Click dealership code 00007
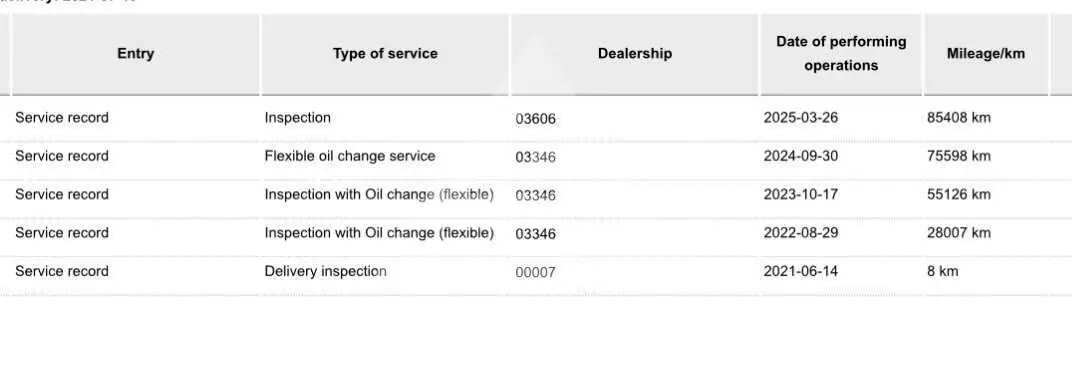The height and width of the screenshot is (380, 1072). click(535, 272)
